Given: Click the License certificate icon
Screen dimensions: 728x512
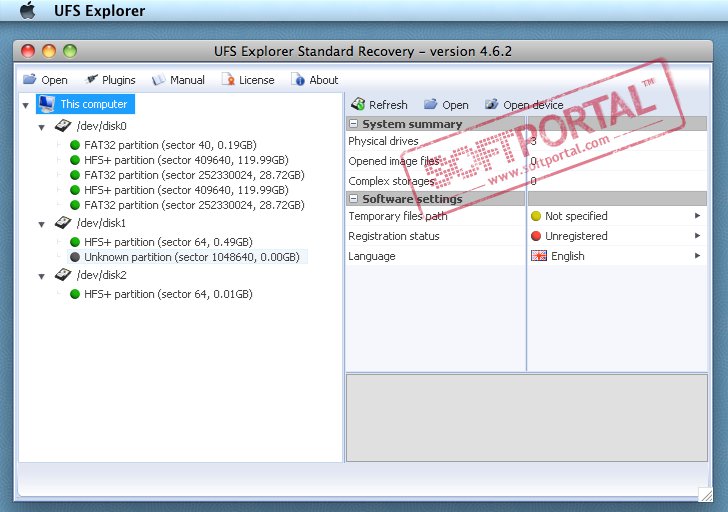Looking at the screenshot, I should pos(228,79).
